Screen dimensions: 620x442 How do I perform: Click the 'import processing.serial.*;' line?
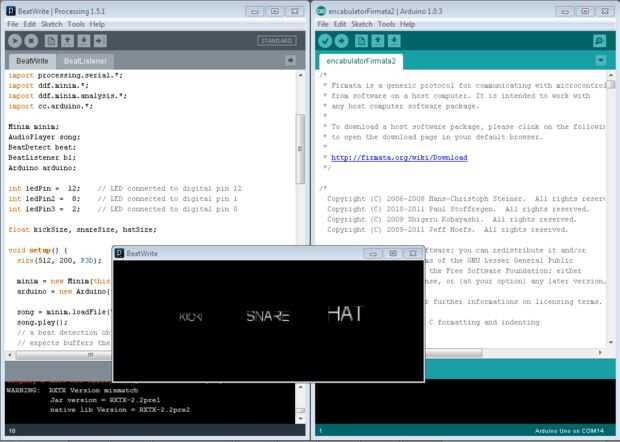pyautogui.click(x=66, y=75)
